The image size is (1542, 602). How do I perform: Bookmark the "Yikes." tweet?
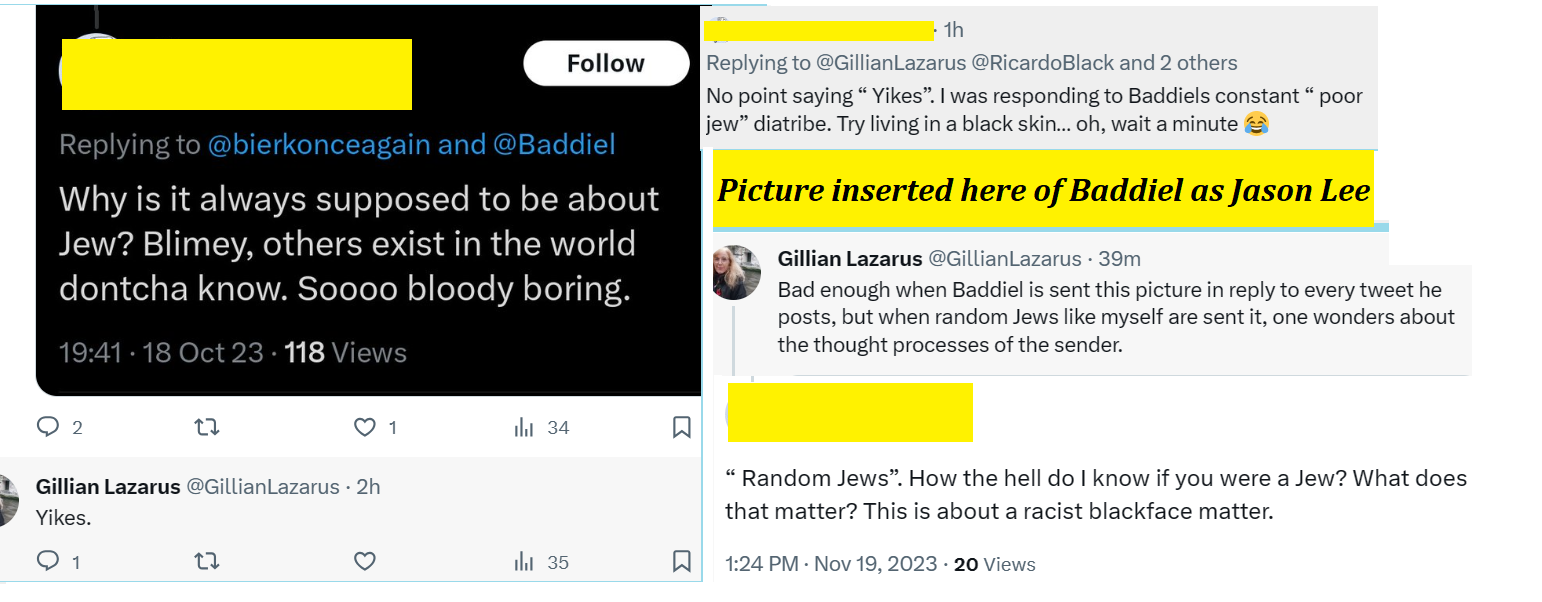681,562
